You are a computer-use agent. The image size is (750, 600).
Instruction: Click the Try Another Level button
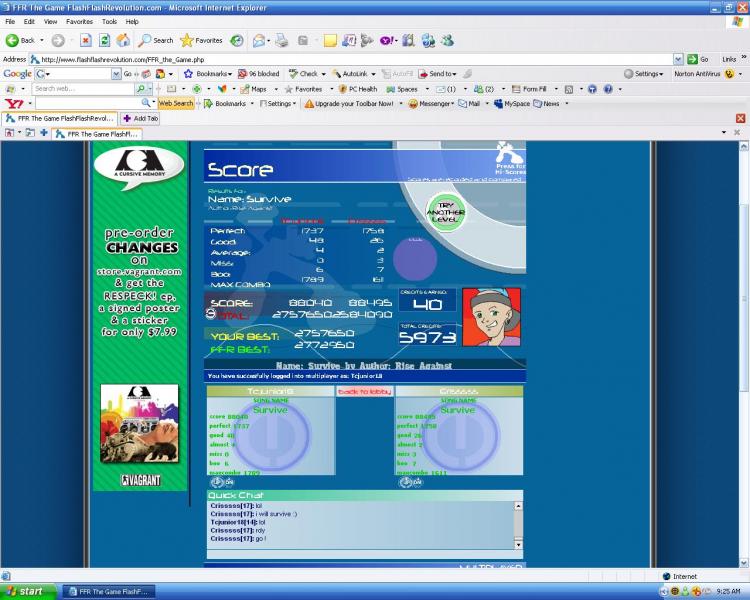click(446, 212)
